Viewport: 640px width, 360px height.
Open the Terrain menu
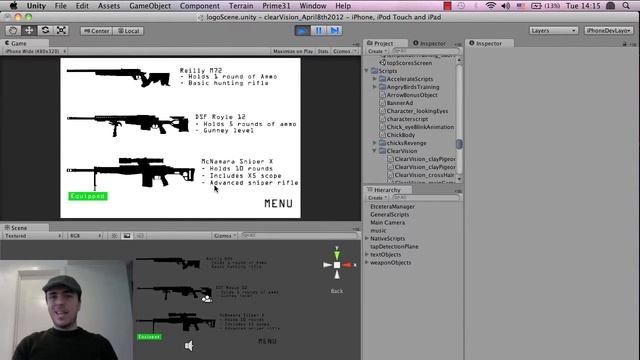coord(241,6)
